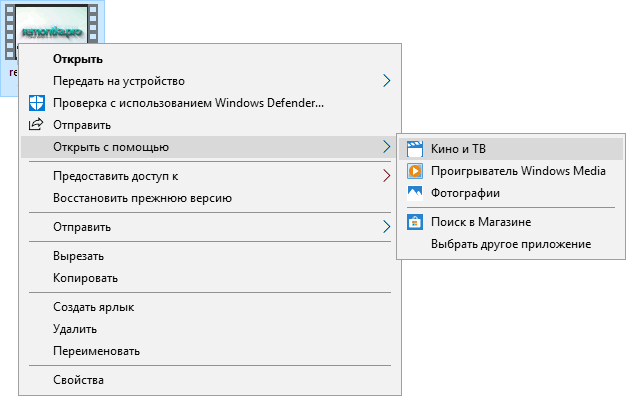
Task: Choose Удалить from the menu
Action: click(x=211, y=329)
